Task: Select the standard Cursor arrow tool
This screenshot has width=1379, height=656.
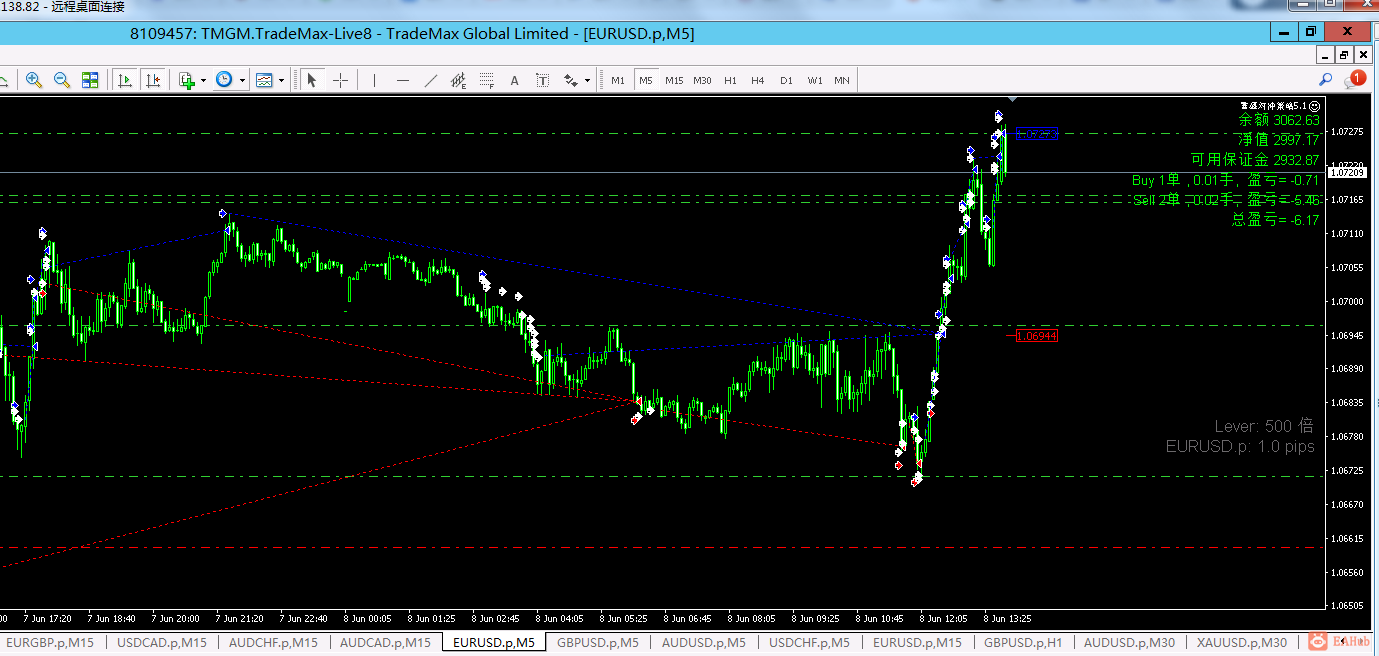Action: 312,80
